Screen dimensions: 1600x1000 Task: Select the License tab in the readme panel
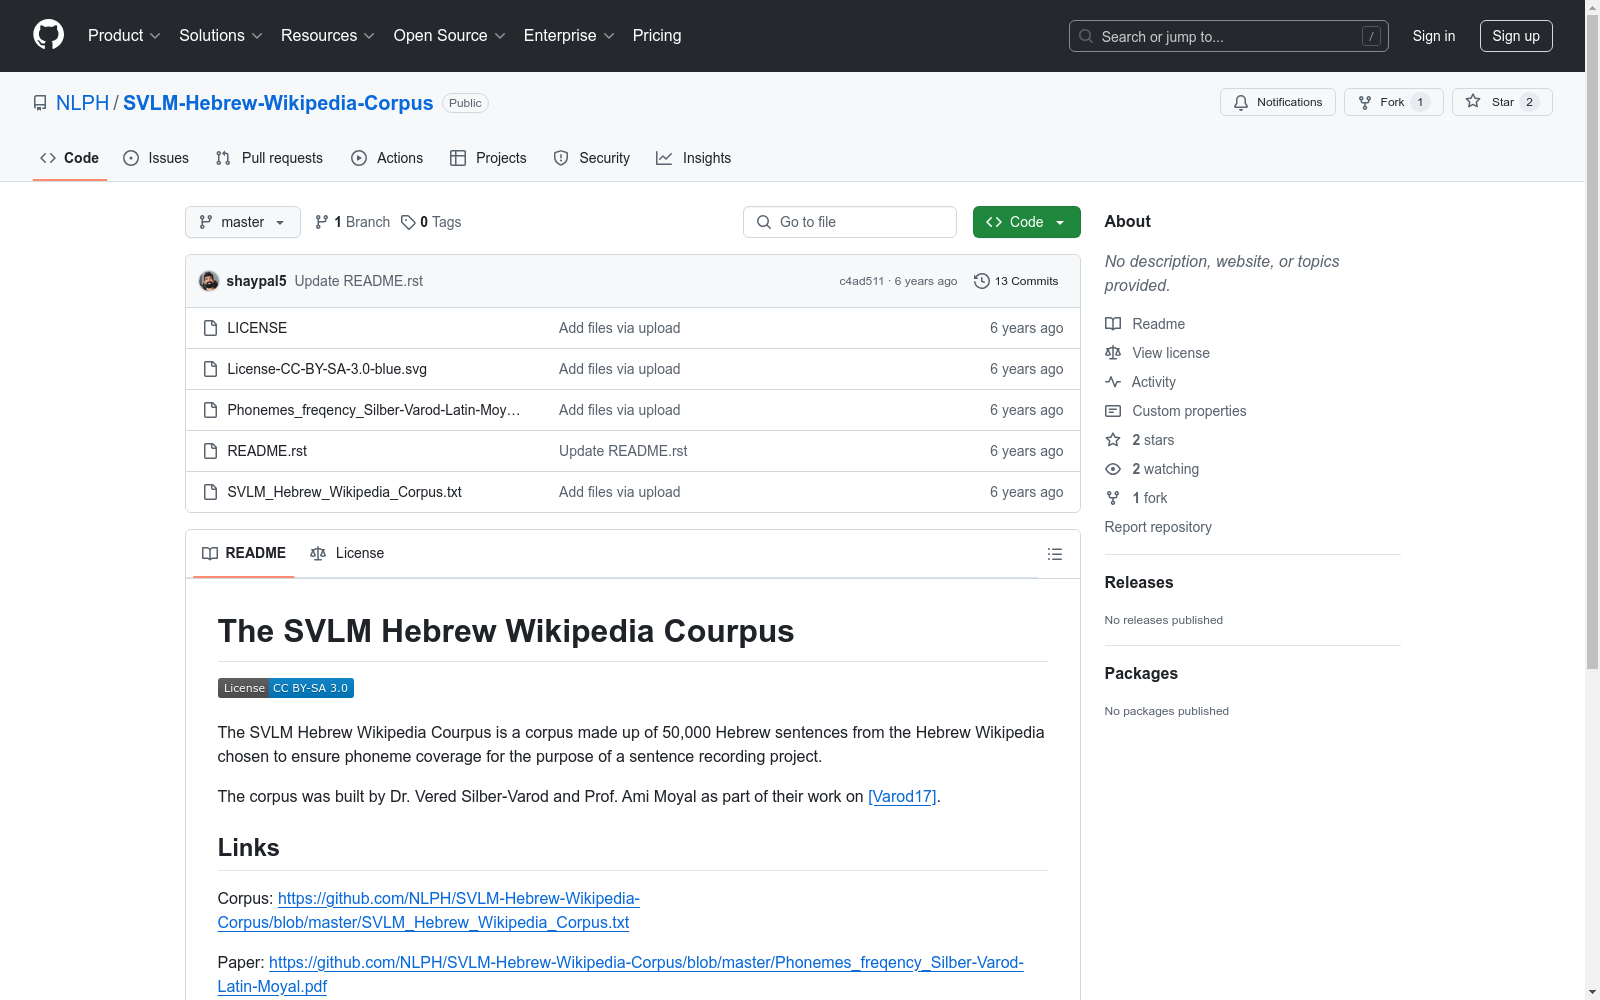pyautogui.click(x=347, y=553)
